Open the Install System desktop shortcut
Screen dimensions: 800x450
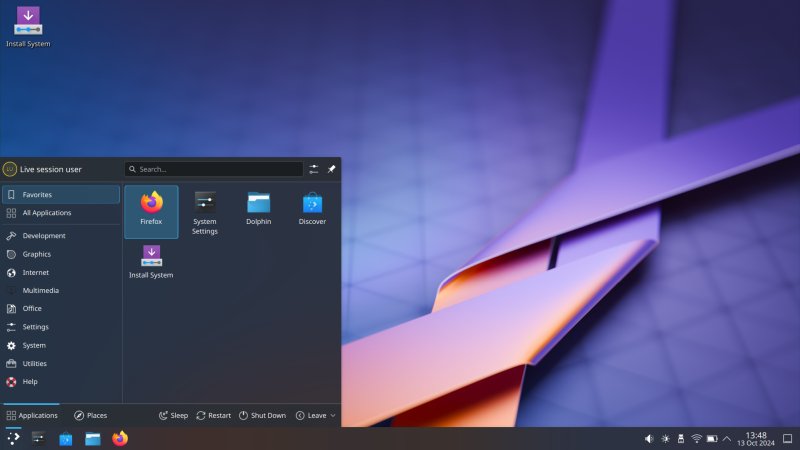click(28, 28)
